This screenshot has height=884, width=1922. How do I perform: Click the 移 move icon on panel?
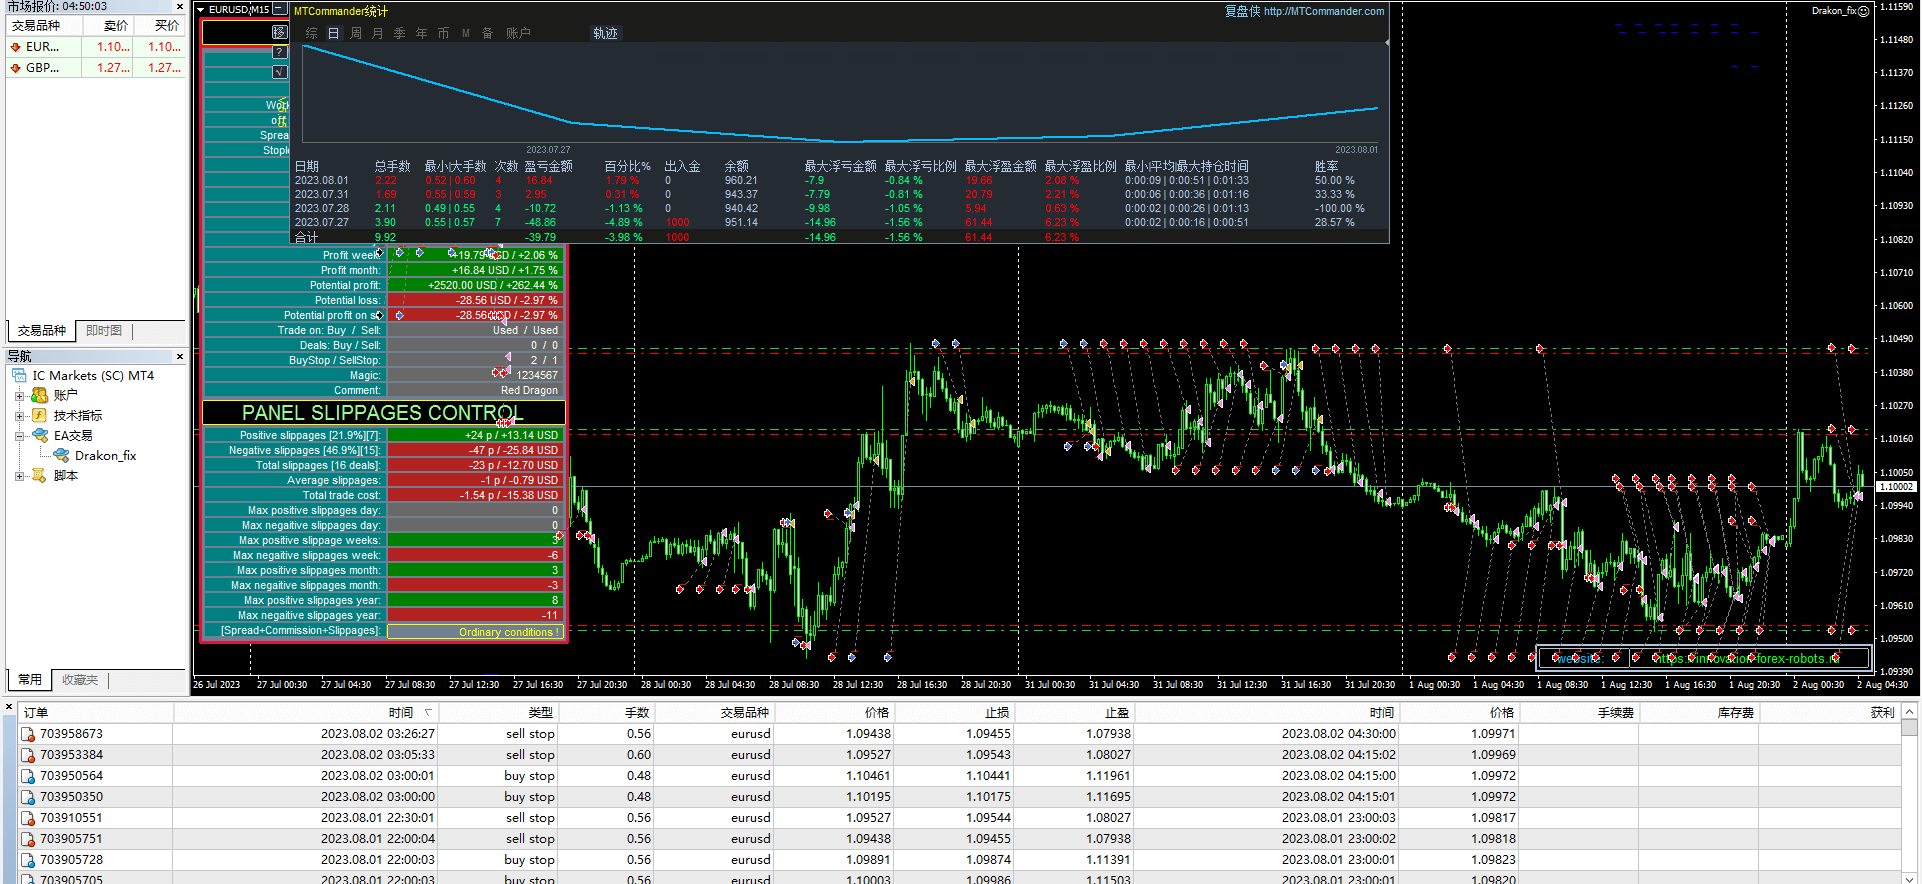(279, 32)
